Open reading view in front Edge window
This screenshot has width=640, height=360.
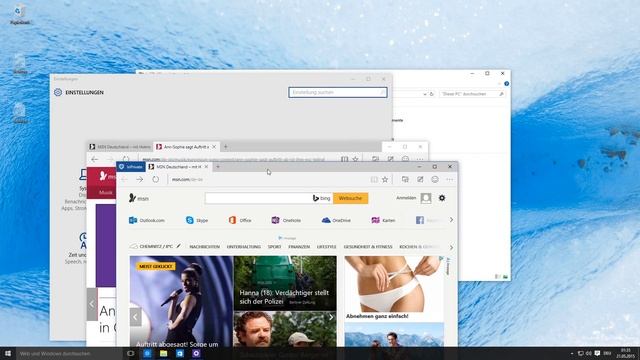click(374, 180)
